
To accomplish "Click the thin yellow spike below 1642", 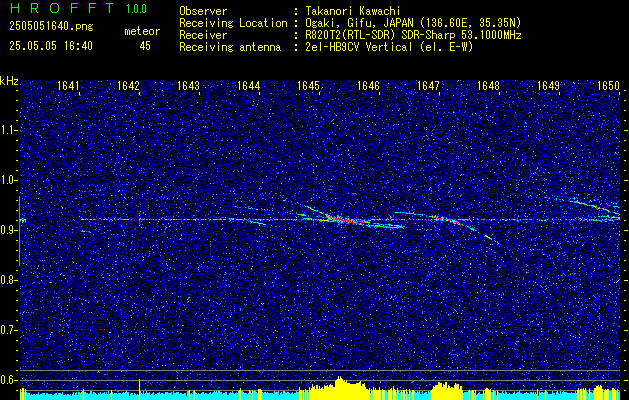I will [139, 389].
